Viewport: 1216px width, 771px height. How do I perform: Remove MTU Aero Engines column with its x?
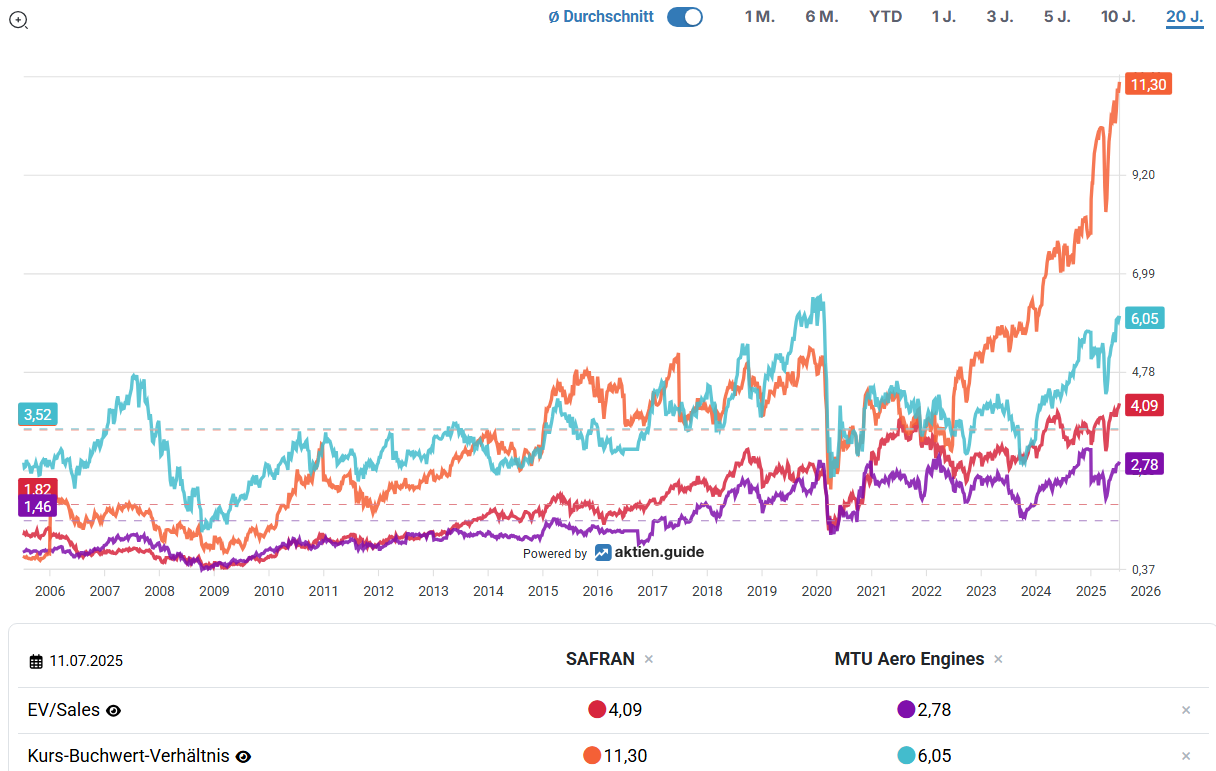(998, 659)
